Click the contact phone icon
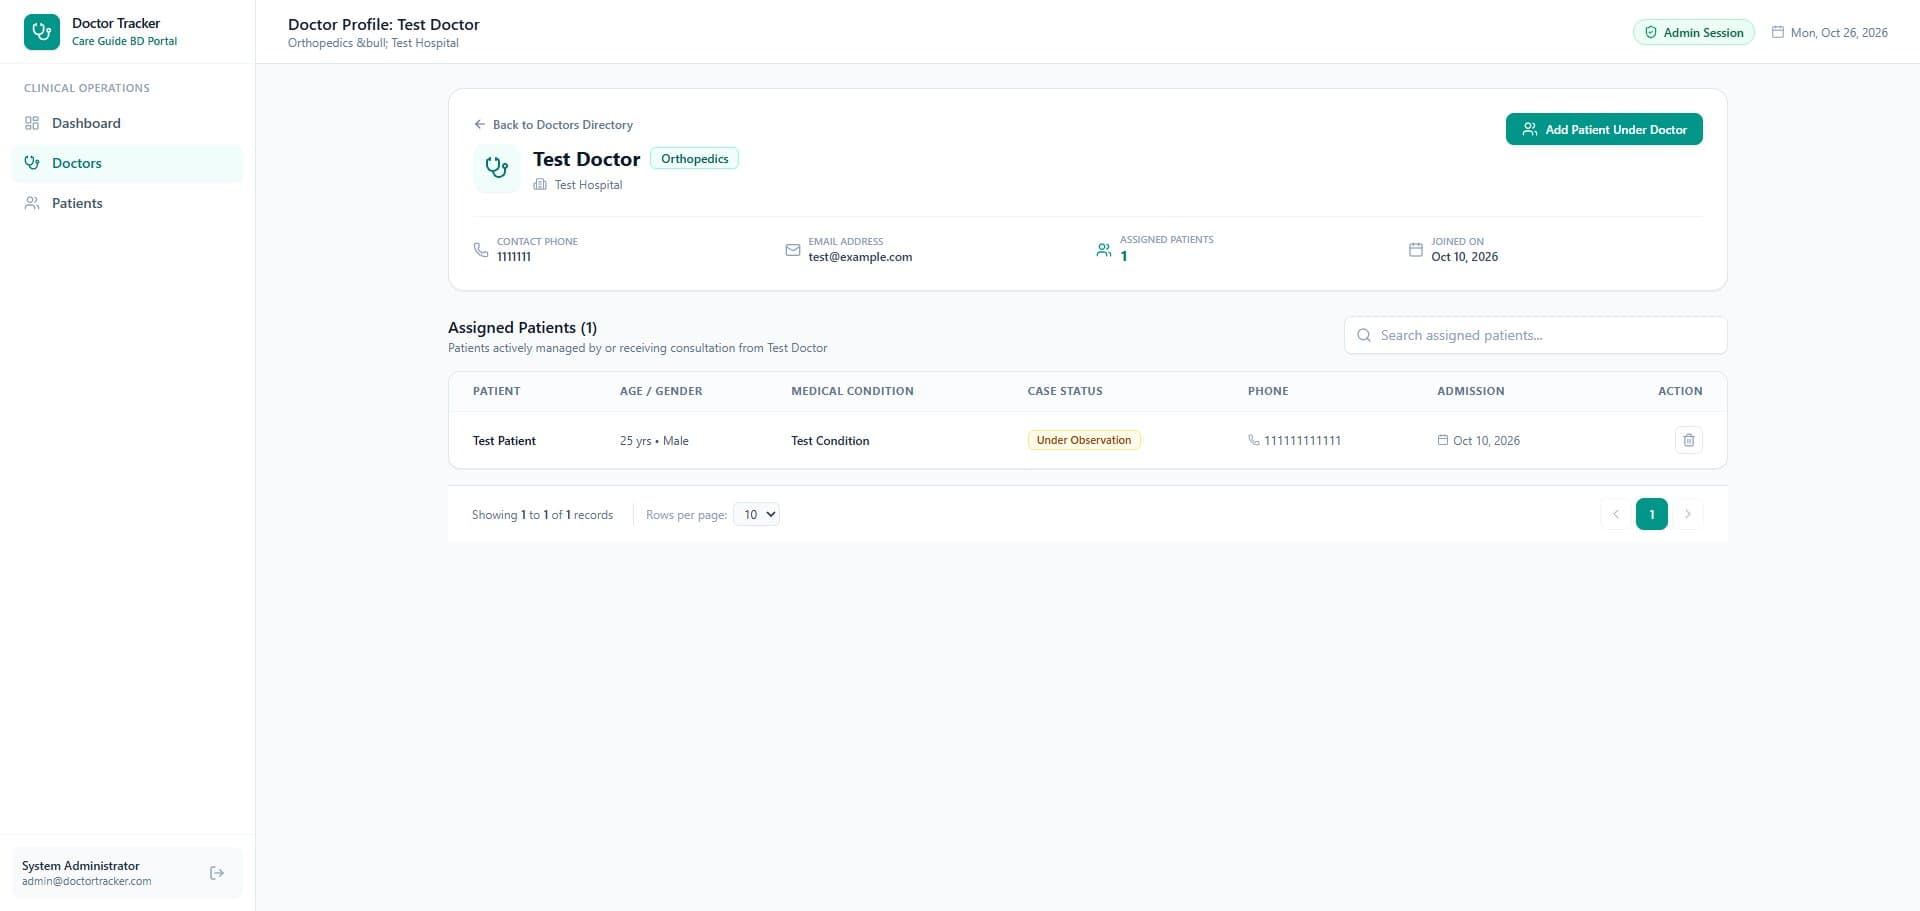The image size is (1920, 911). [x=481, y=250]
